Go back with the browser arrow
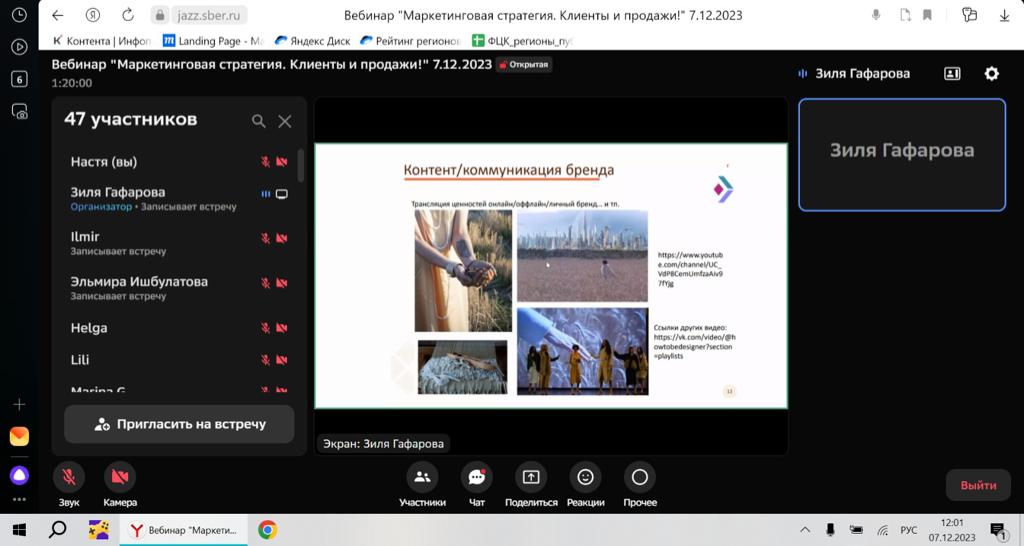Viewport: 1024px width, 546px height. 57,15
